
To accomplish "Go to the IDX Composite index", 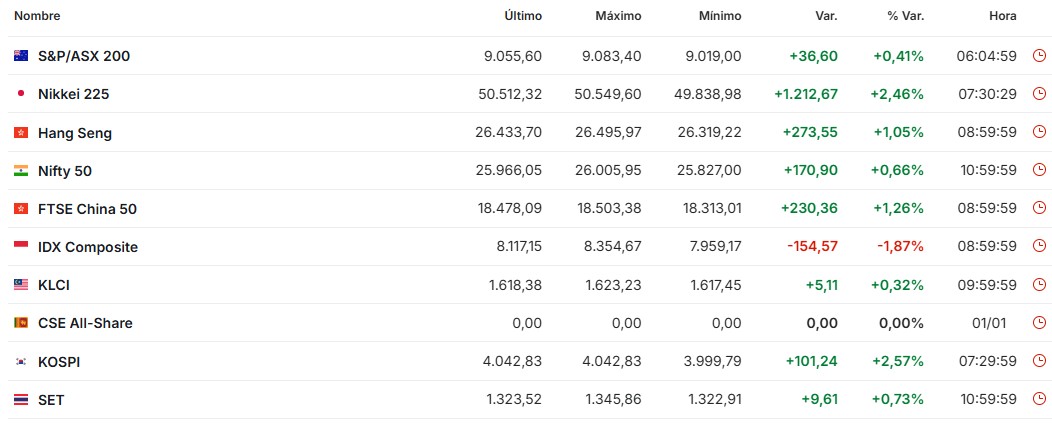I will (88, 247).
